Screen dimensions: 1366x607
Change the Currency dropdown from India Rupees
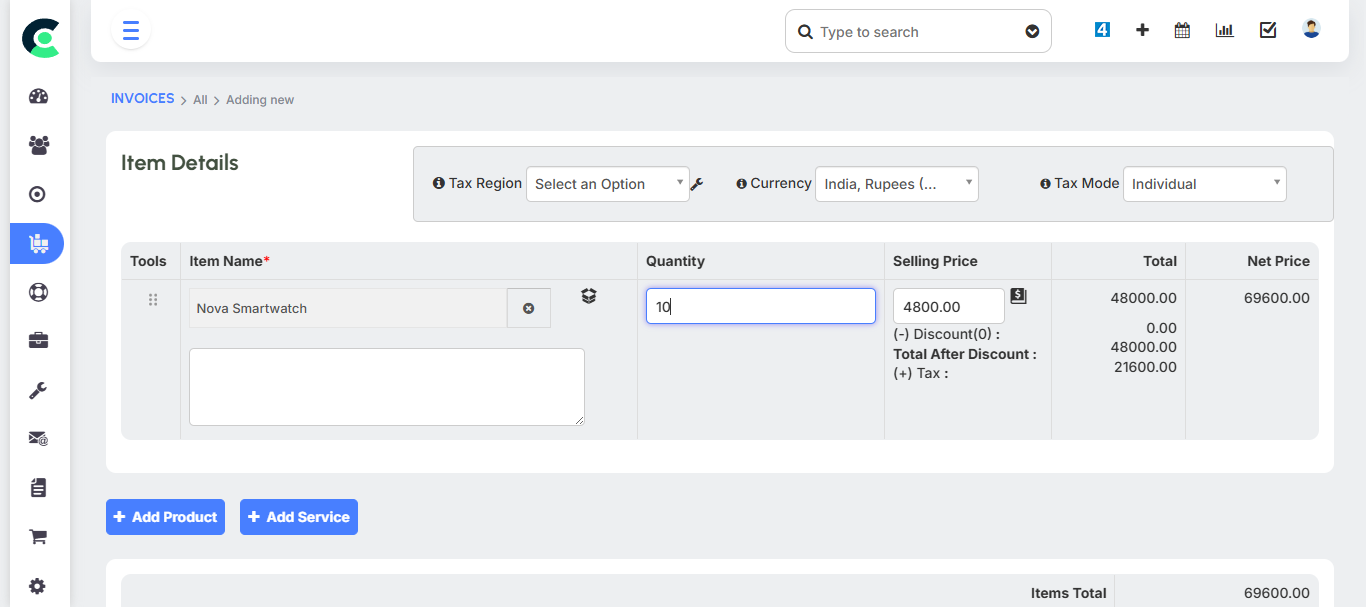pyautogui.click(x=896, y=183)
